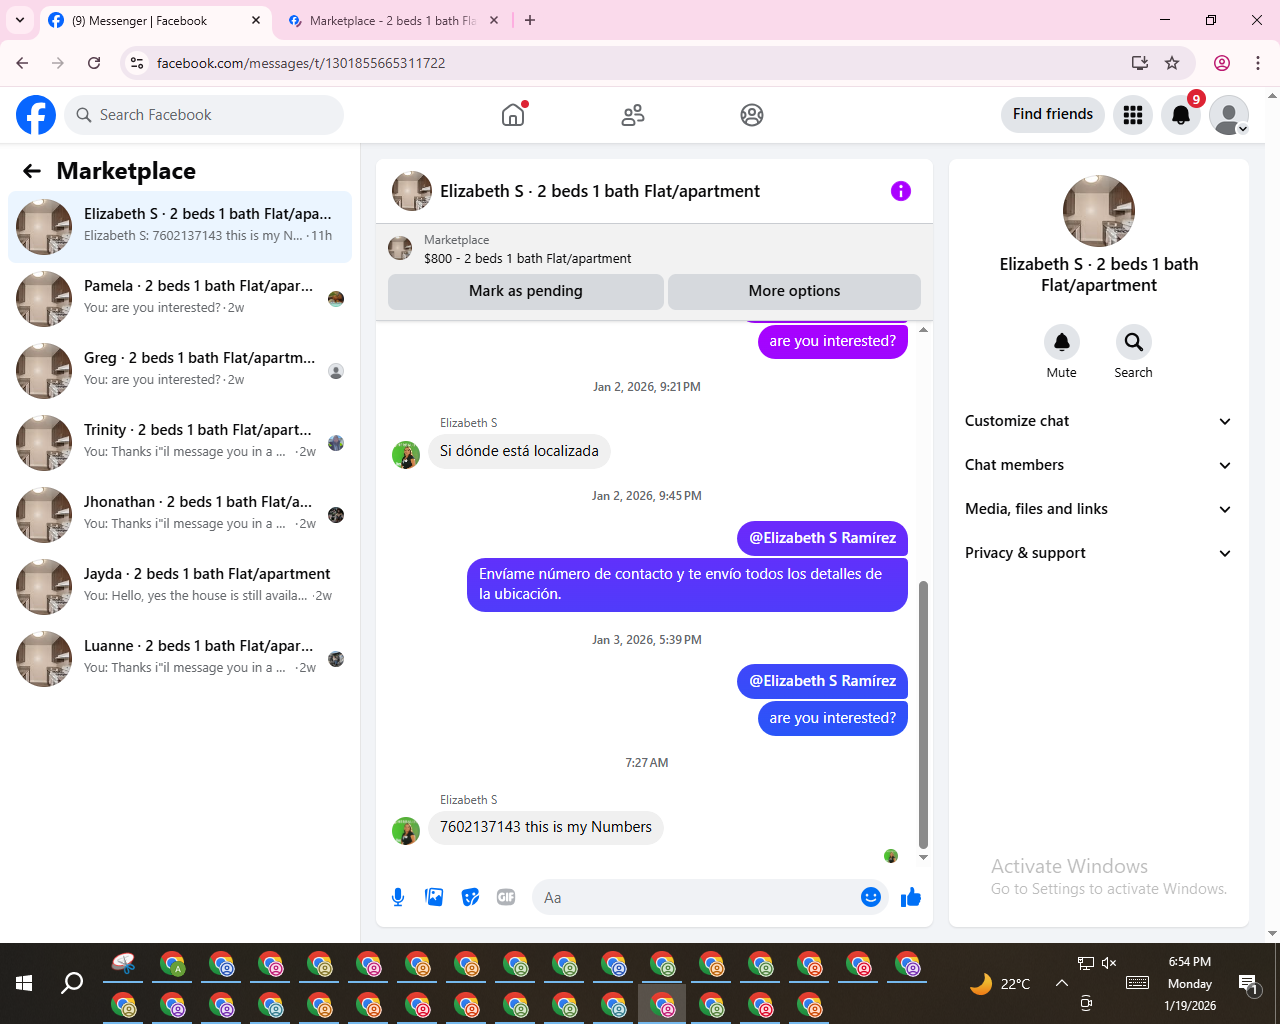The image size is (1280, 1024).
Task: Open the Facebook menu grid icon
Action: coord(1133,115)
